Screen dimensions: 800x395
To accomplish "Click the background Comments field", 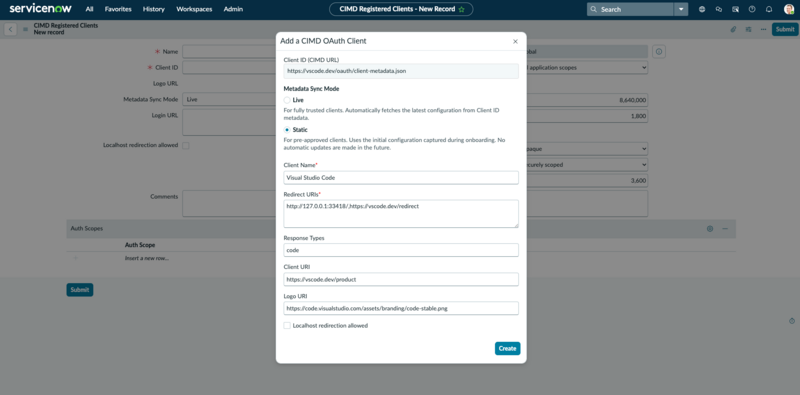I will click(x=230, y=204).
